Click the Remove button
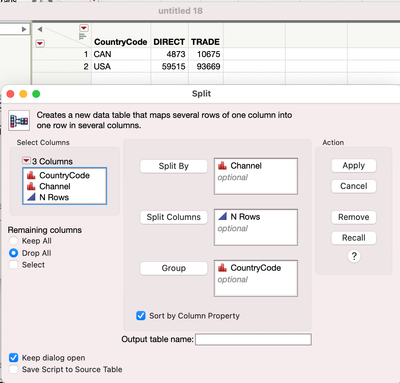The width and height of the screenshot is (400, 383). pyautogui.click(x=354, y=217)
